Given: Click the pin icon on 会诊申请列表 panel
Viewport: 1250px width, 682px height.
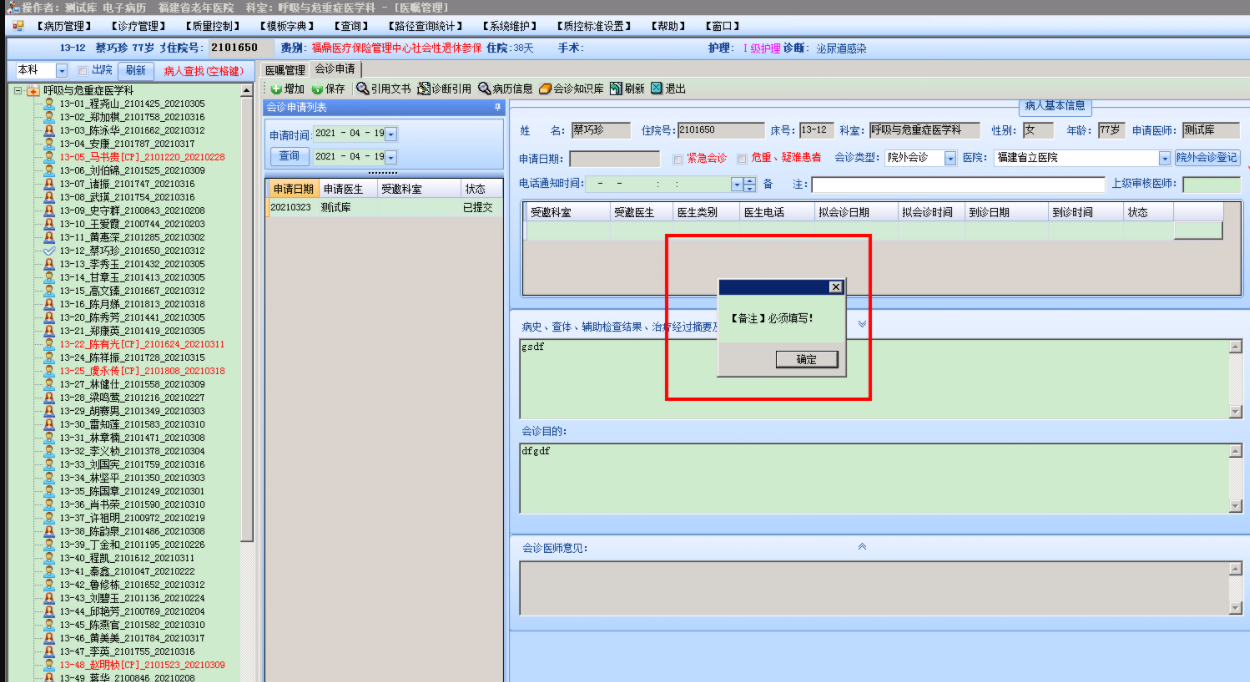Looking at the screenshot, I should 497,107.
